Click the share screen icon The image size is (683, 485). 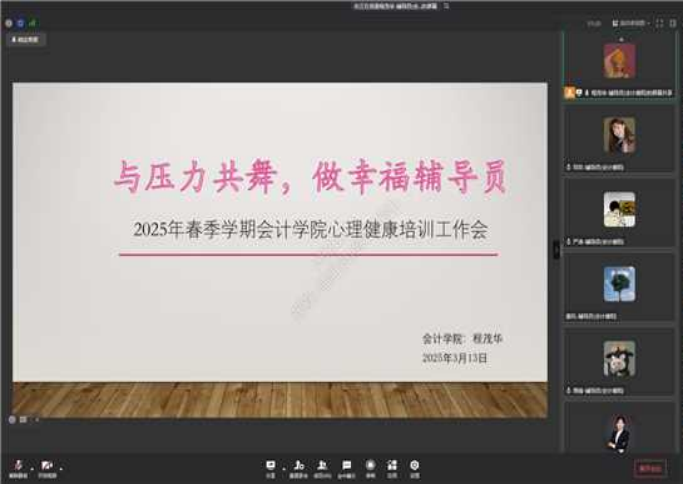click(271, 466)
